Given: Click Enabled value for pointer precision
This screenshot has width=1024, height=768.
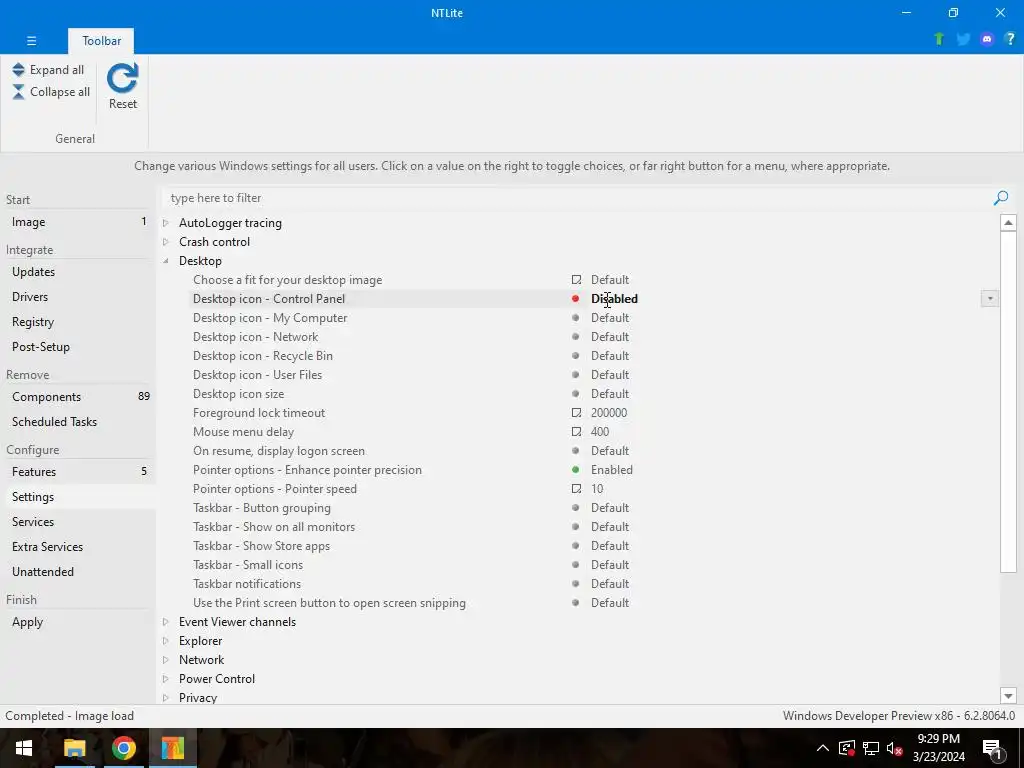Looking at the screenshot, I should point(611,470).
